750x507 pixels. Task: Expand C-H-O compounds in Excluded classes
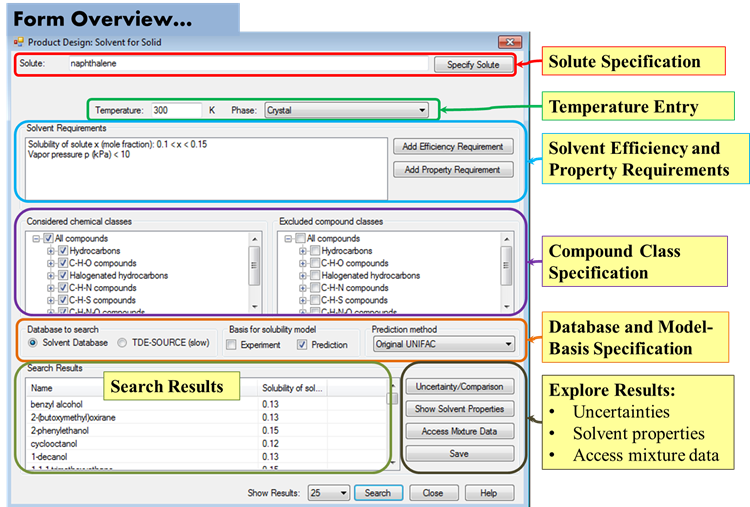(302, 263)
